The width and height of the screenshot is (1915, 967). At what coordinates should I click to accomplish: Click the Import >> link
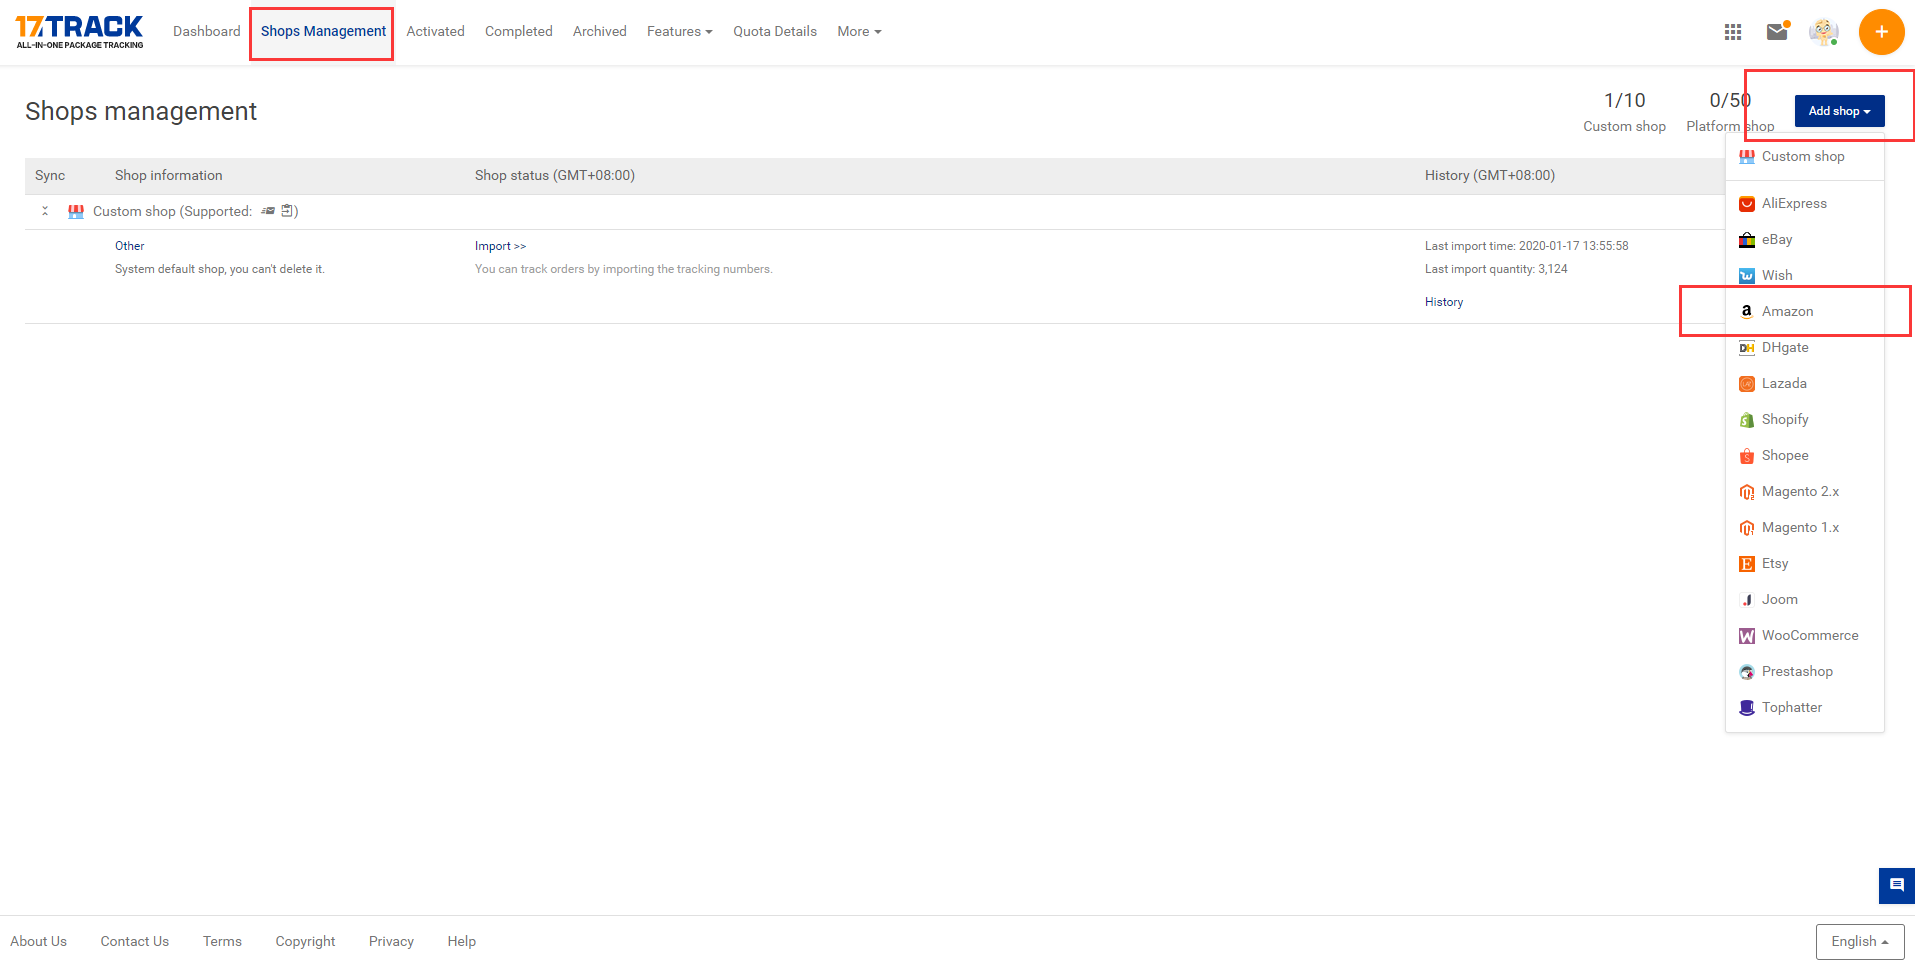[x=500, y=246]
